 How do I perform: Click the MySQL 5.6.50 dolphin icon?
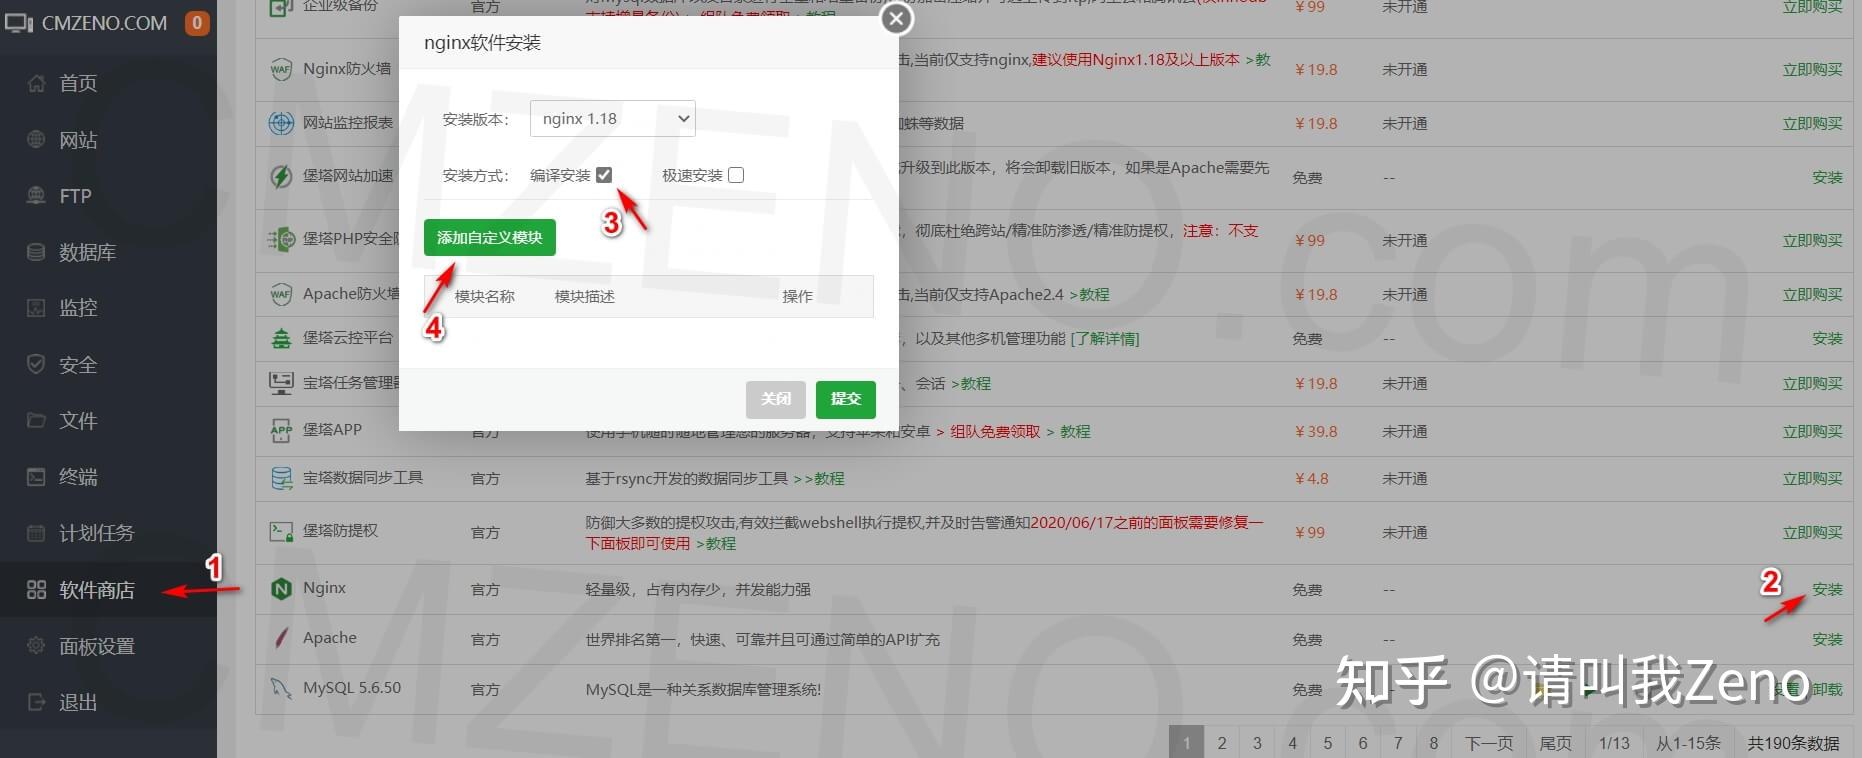pos(281,688)
